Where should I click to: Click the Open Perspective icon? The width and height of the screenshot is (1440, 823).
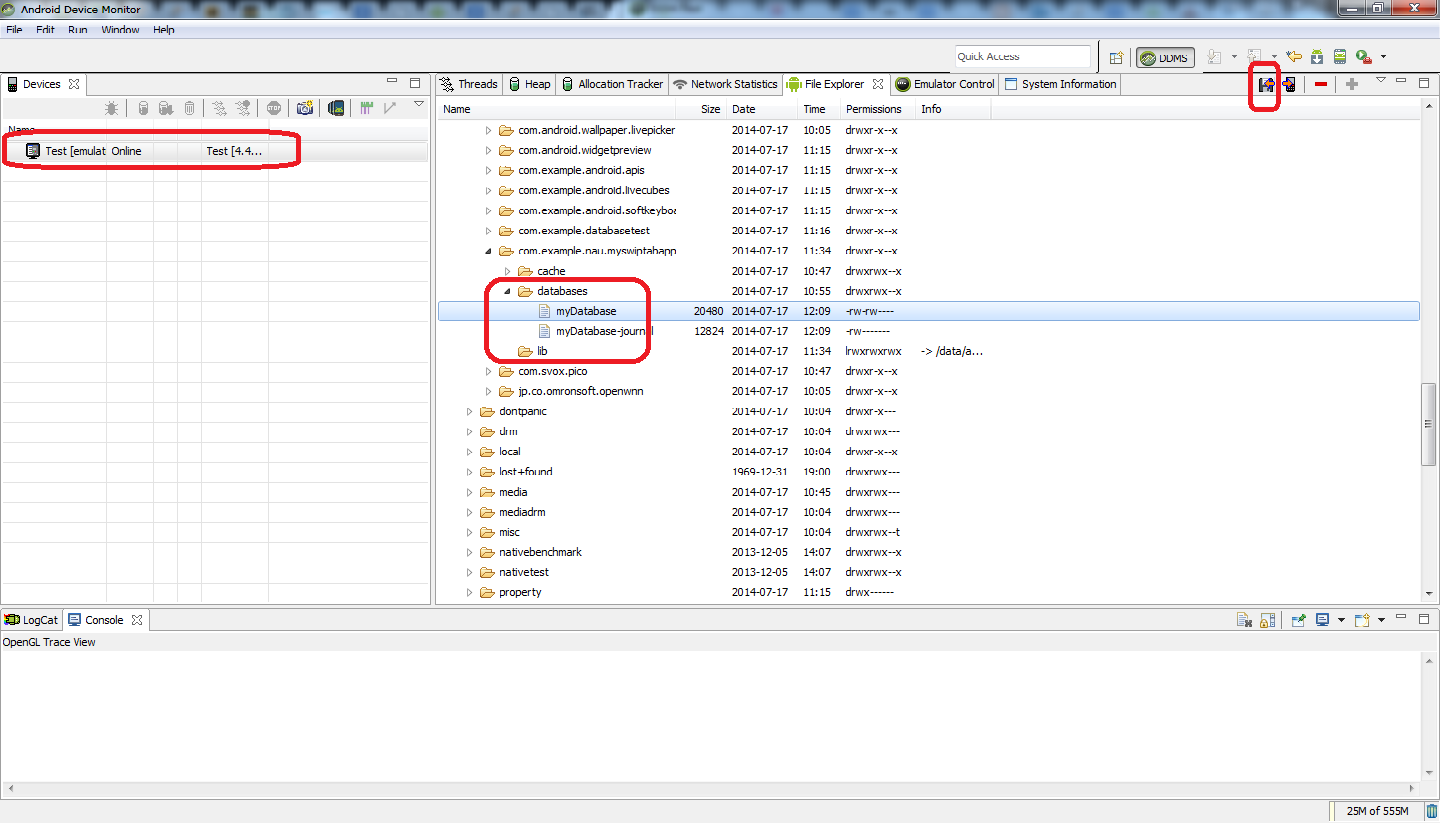tap(1117, 58)
